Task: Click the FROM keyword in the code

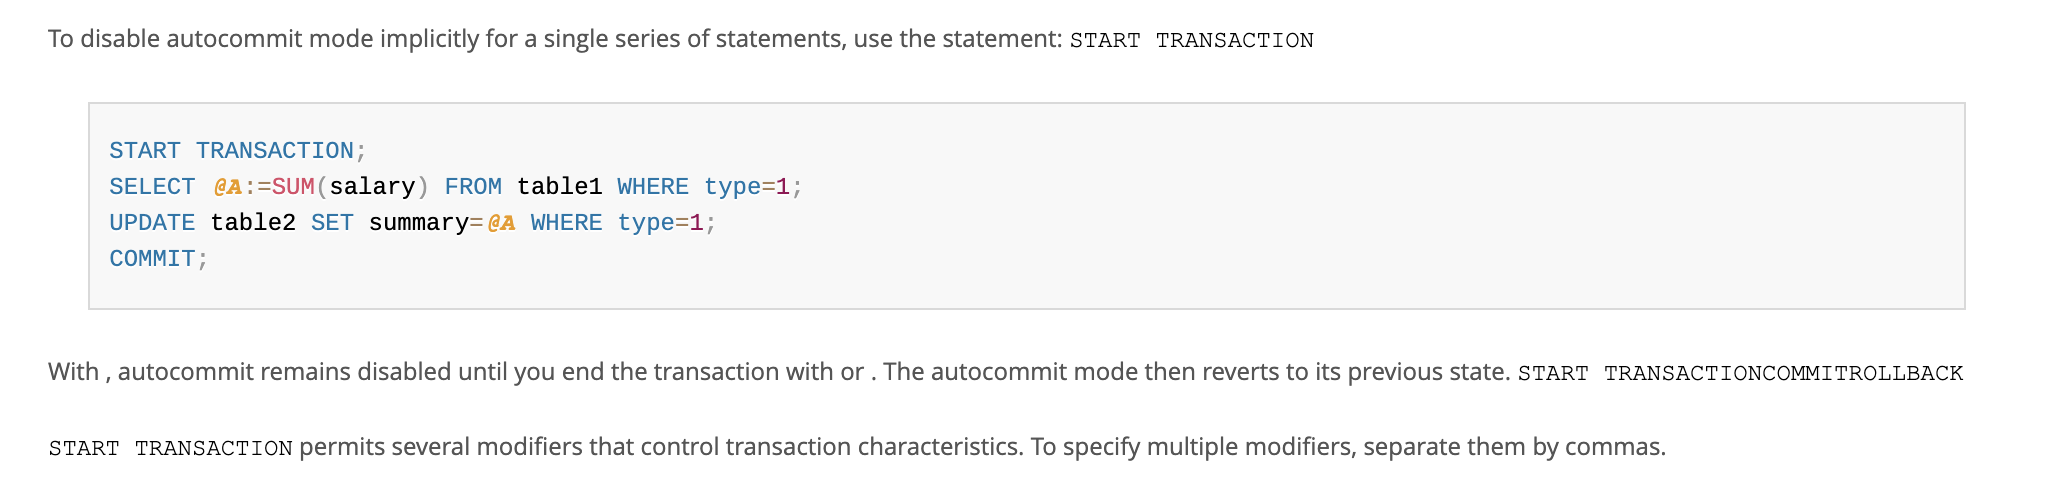Action: click(473, 187)
